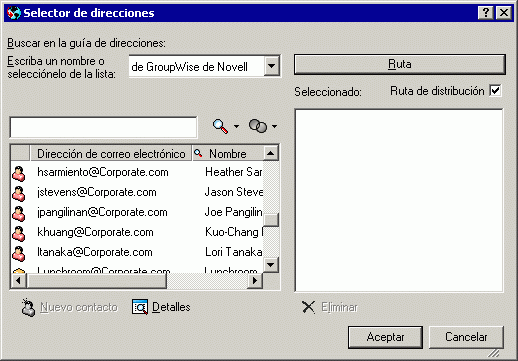
Task: Click the user icon beside khuang
Action: pyautogui.click(x=19, y=234)
